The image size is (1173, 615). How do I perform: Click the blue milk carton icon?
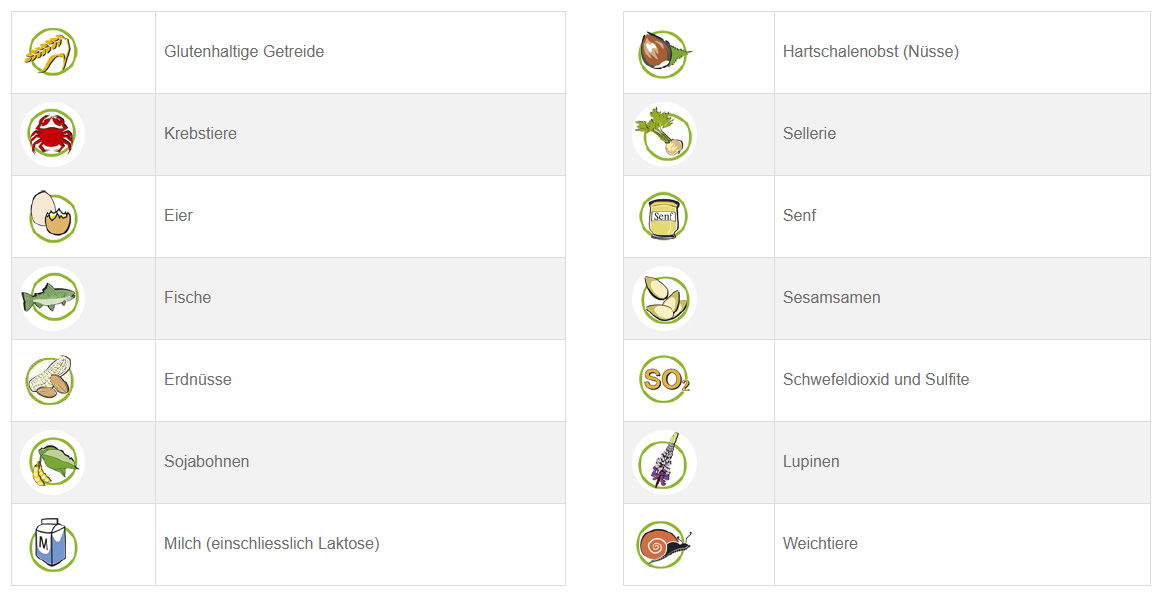point(52,544)
